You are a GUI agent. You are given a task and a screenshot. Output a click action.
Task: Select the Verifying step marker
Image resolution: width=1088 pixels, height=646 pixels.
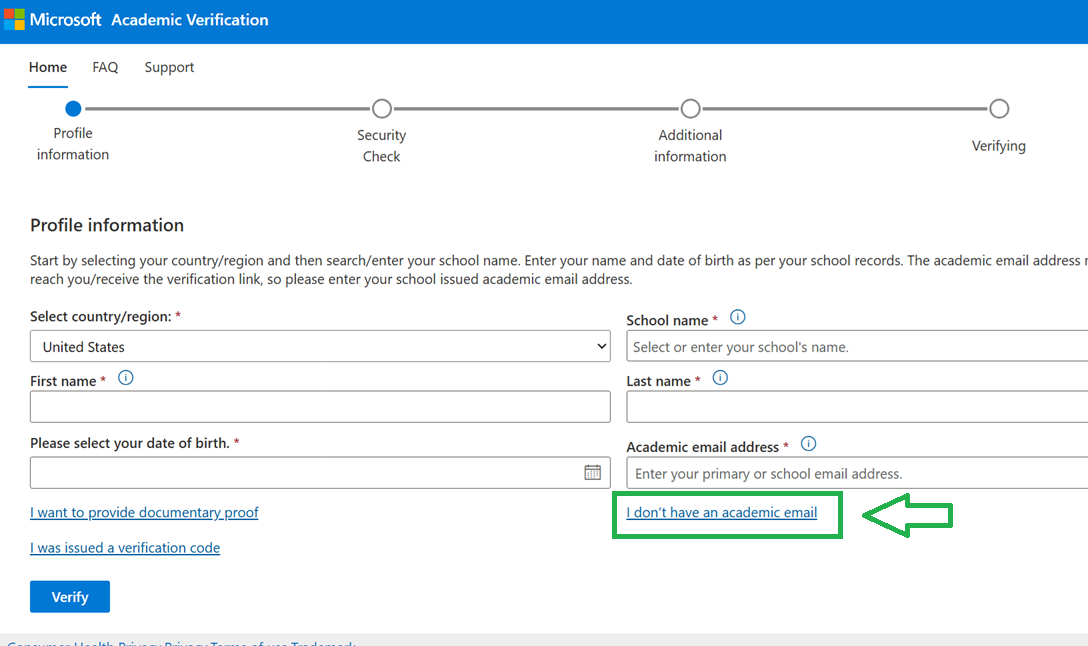coord(999,109)
